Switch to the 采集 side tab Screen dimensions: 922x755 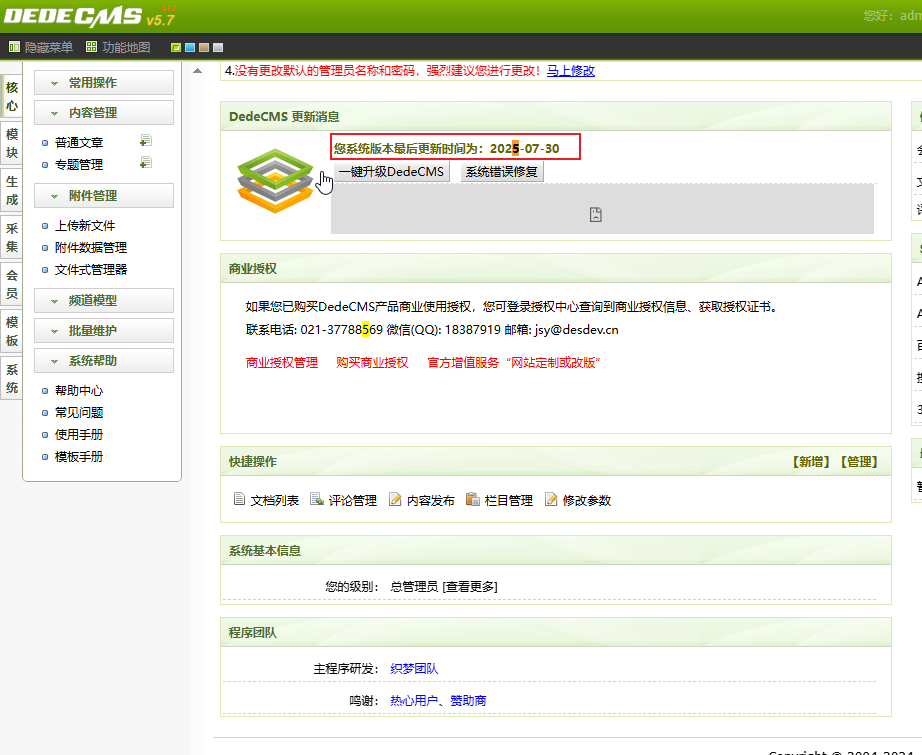pos(12,238)
